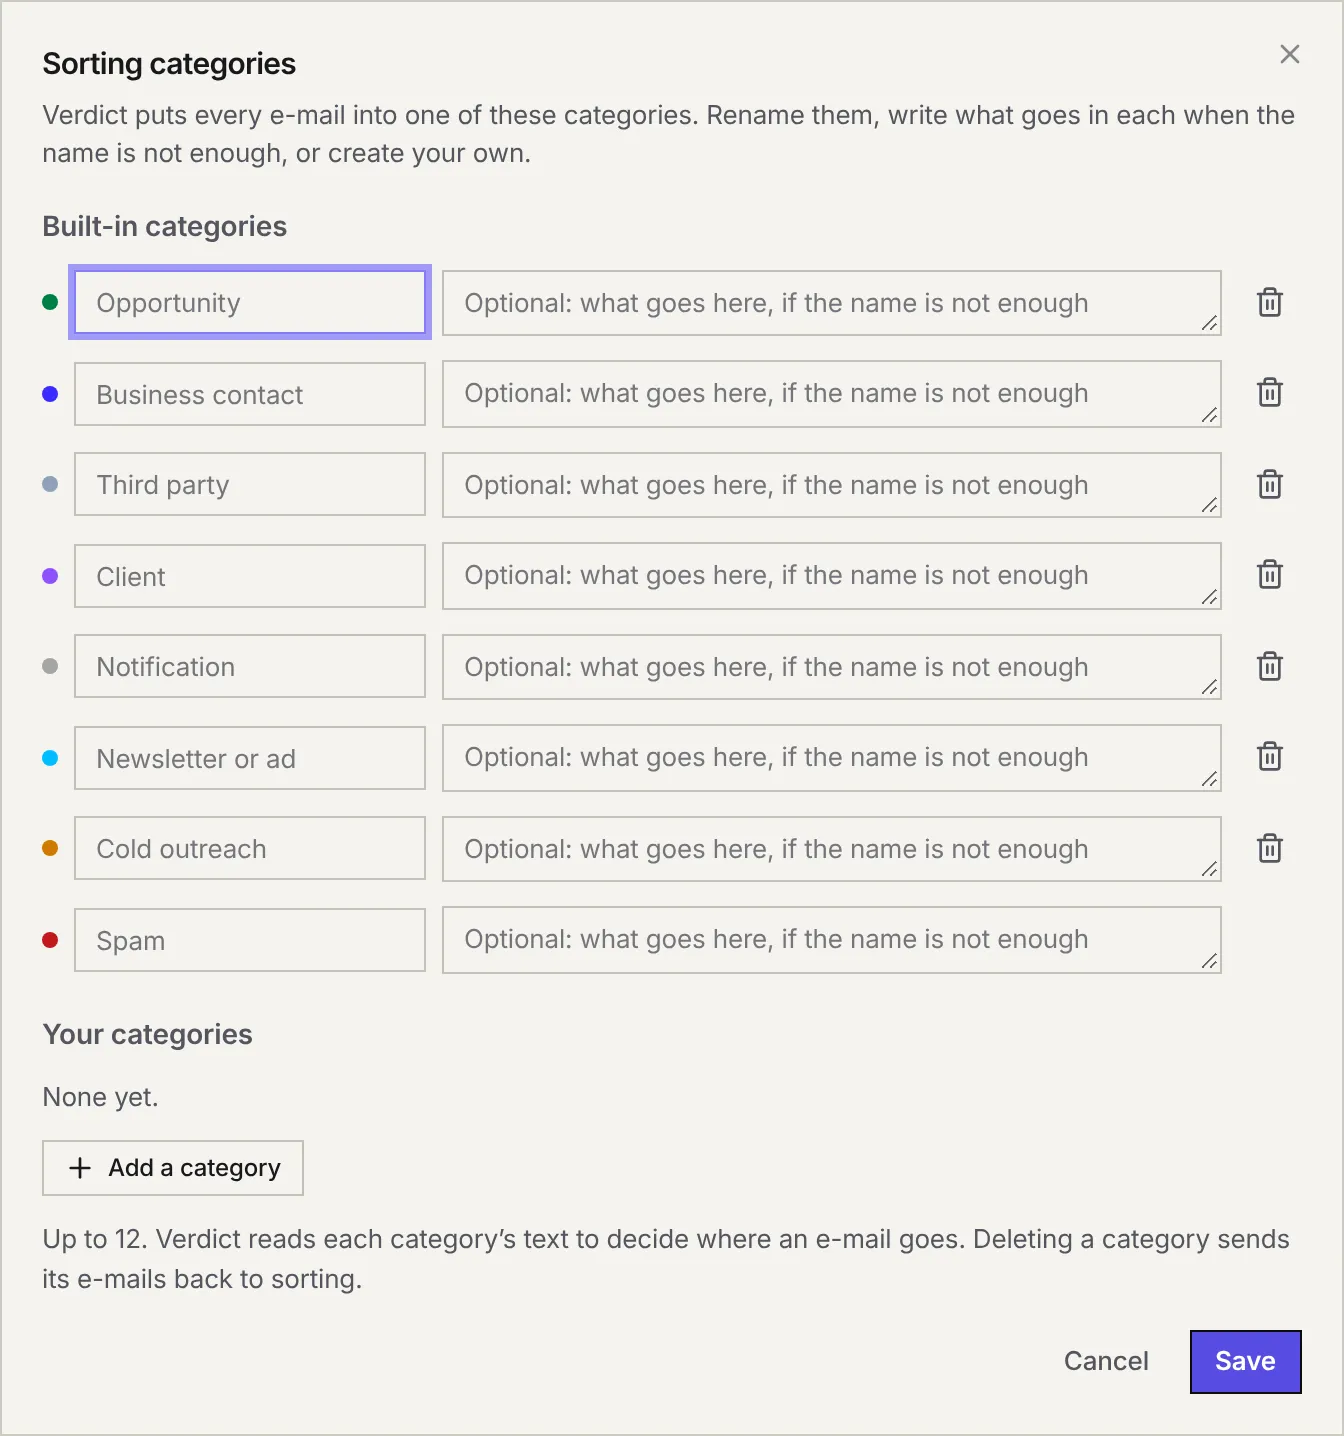Click the Client description box
The width and height of the screenshot is (1344, 1436).
(x=832, y=576)
